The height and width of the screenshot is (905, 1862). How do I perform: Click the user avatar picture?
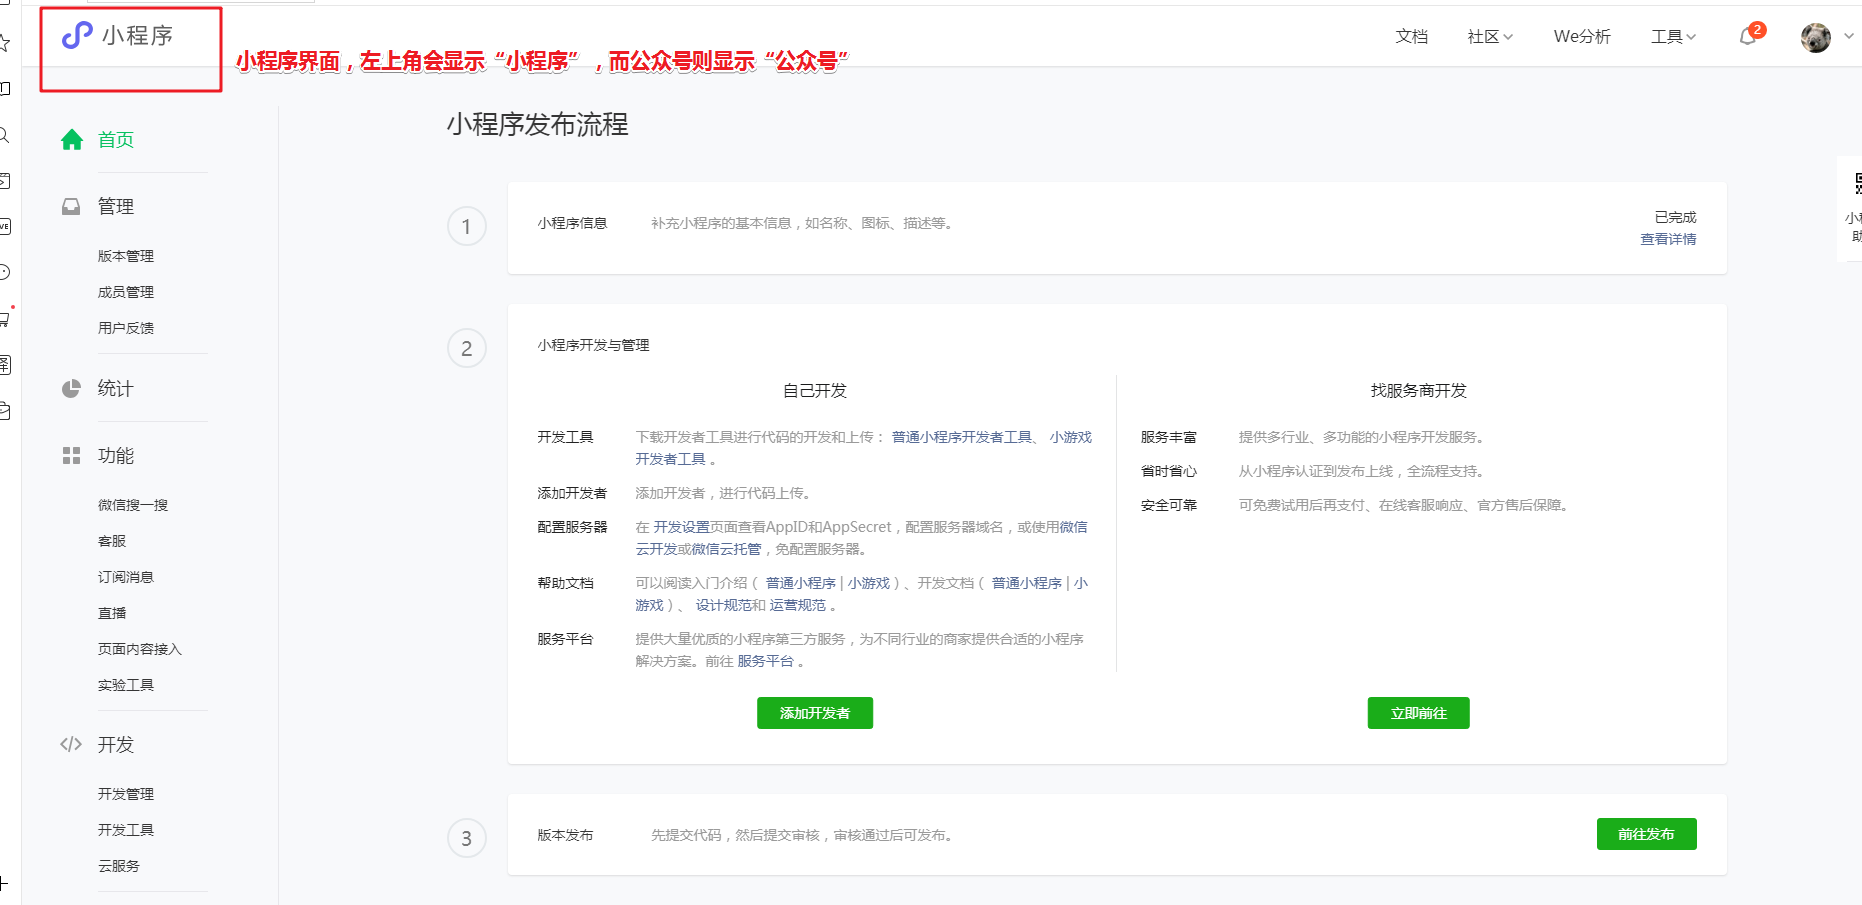[x=1816, y=37]
